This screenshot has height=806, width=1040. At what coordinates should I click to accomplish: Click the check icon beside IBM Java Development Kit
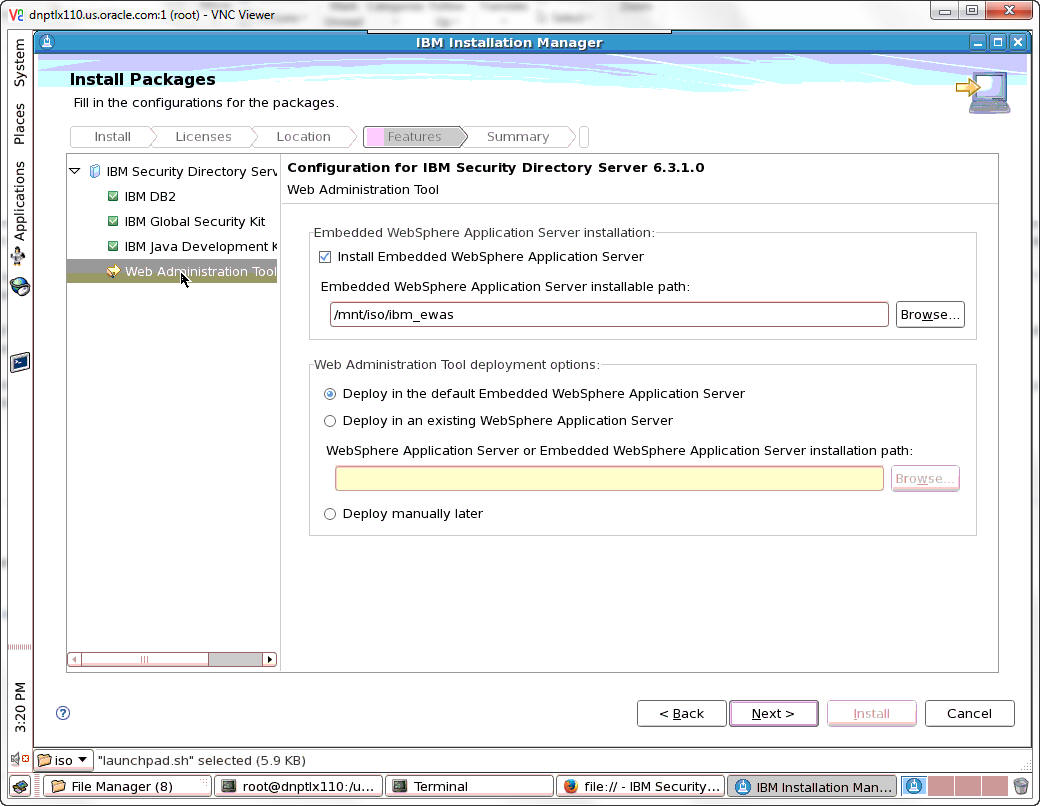pyautogui.click(x=113, y=246)
